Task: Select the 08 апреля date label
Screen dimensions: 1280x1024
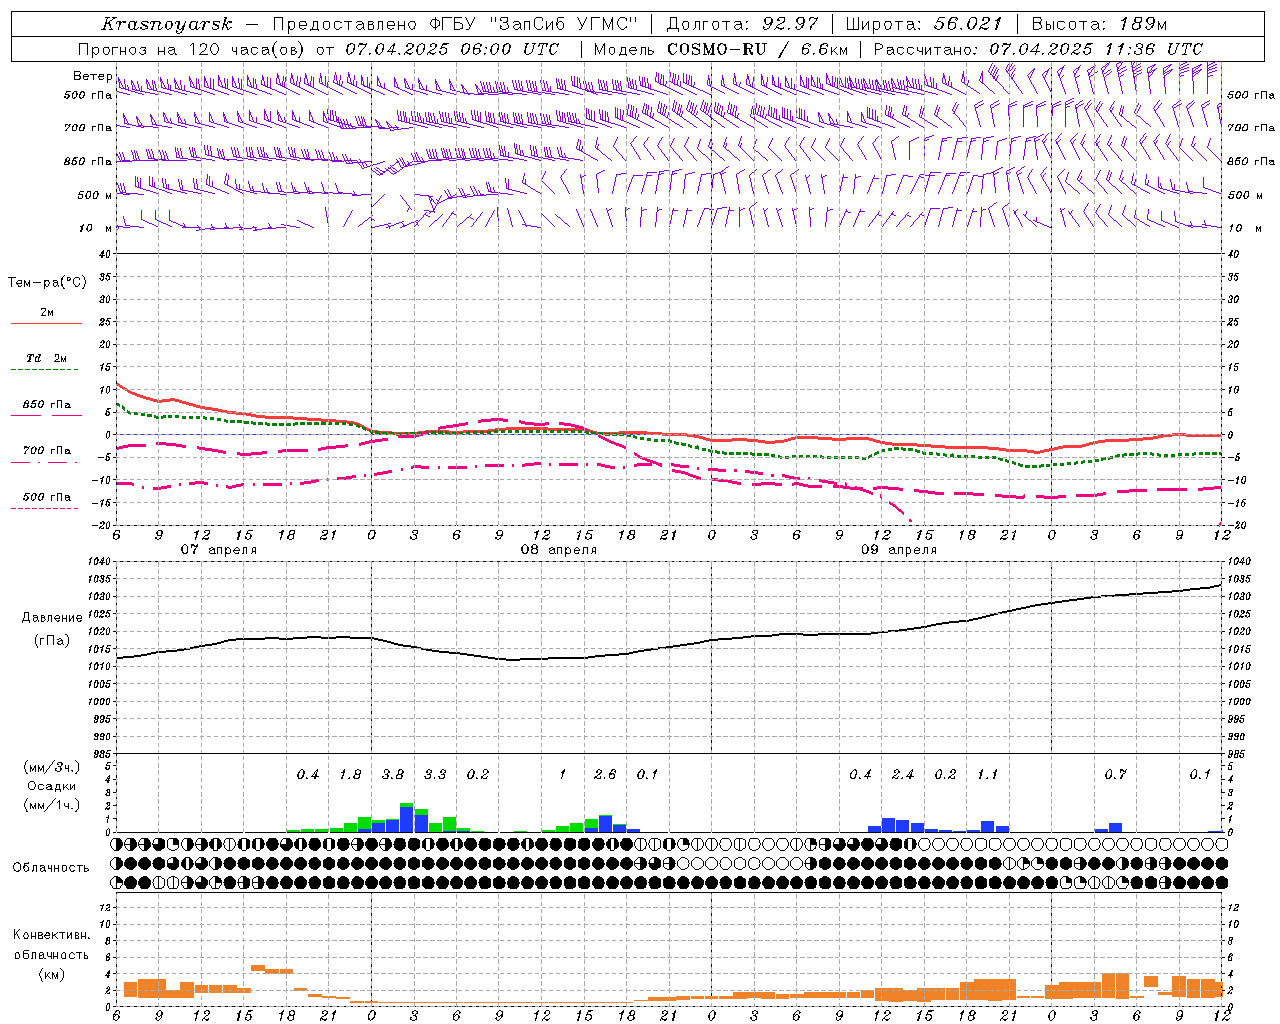Action: click(x=558, y=550)
